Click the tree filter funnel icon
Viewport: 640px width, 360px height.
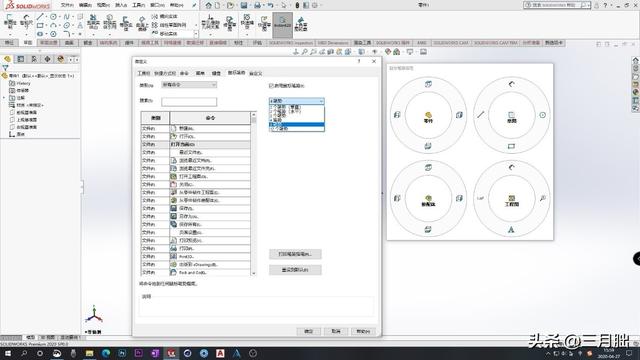[5, 68]
